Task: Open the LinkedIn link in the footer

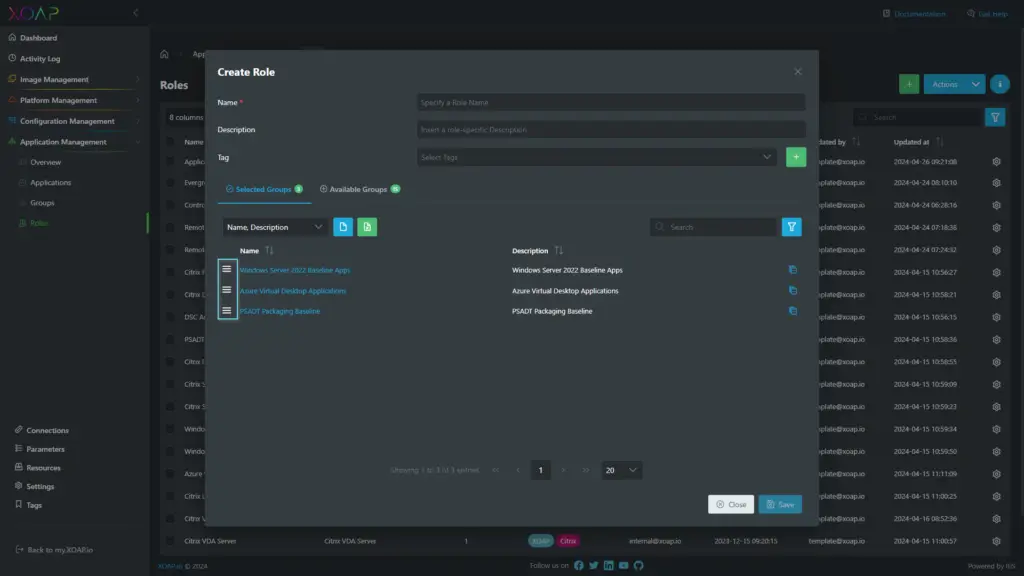Action: (x=609, y=566)
